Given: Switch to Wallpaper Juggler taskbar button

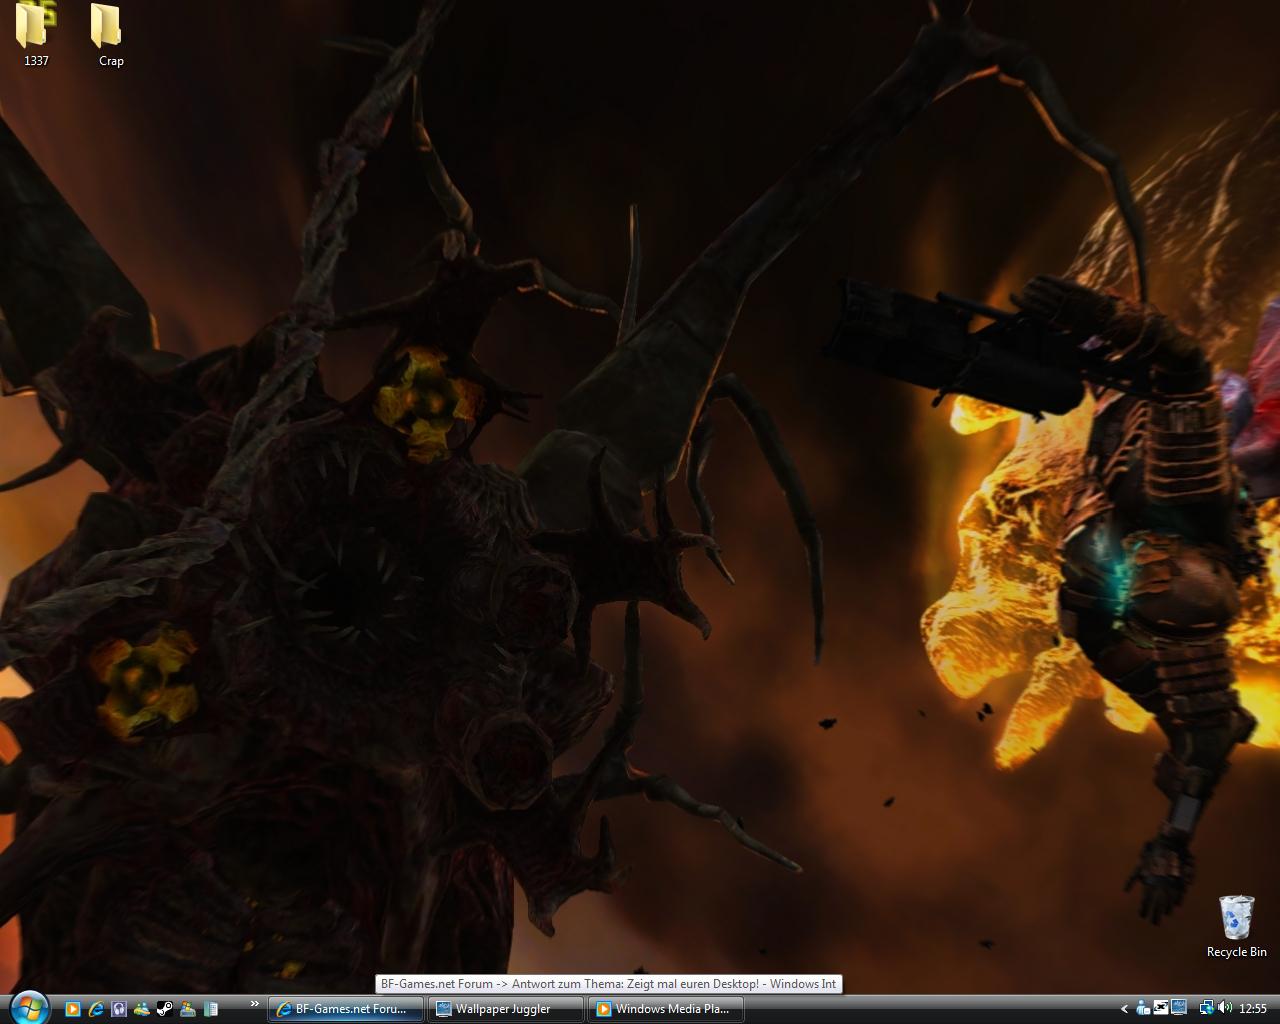Looking at the screenshot, I should 506,1009.
